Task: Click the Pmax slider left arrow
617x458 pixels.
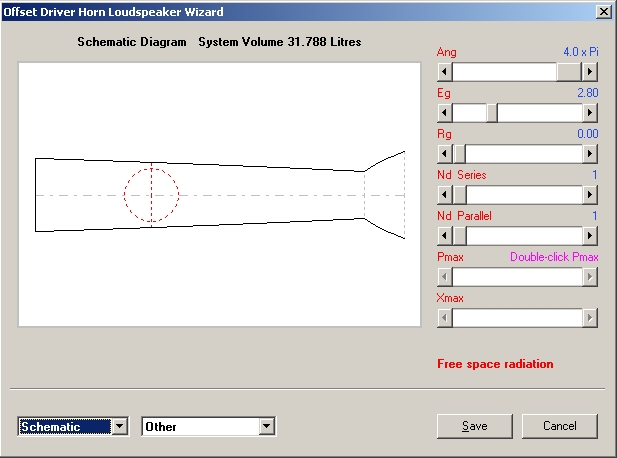Action: (445, 277)
